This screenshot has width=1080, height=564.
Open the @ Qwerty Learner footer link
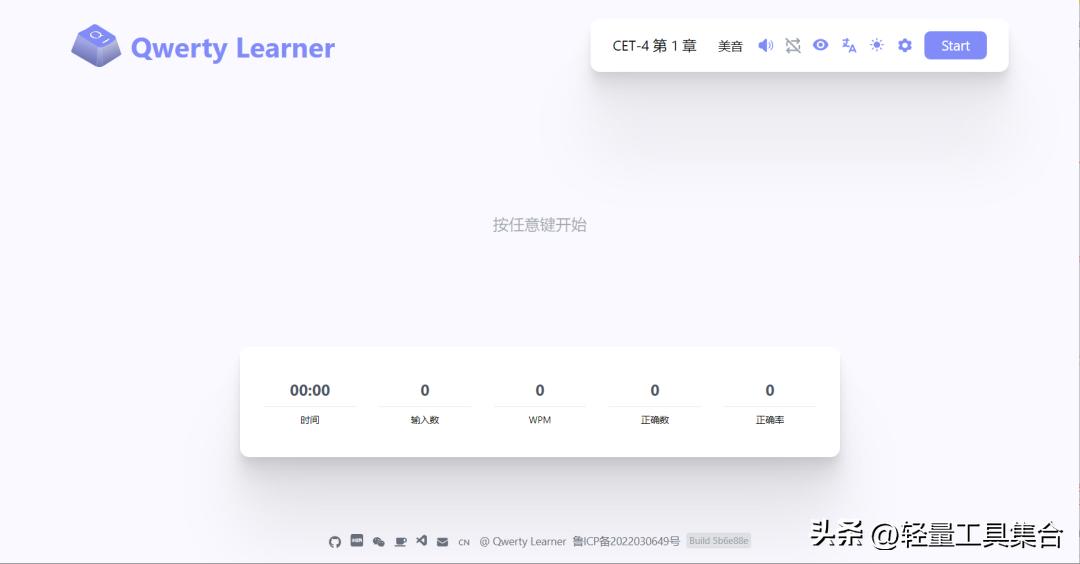[523, 542]
